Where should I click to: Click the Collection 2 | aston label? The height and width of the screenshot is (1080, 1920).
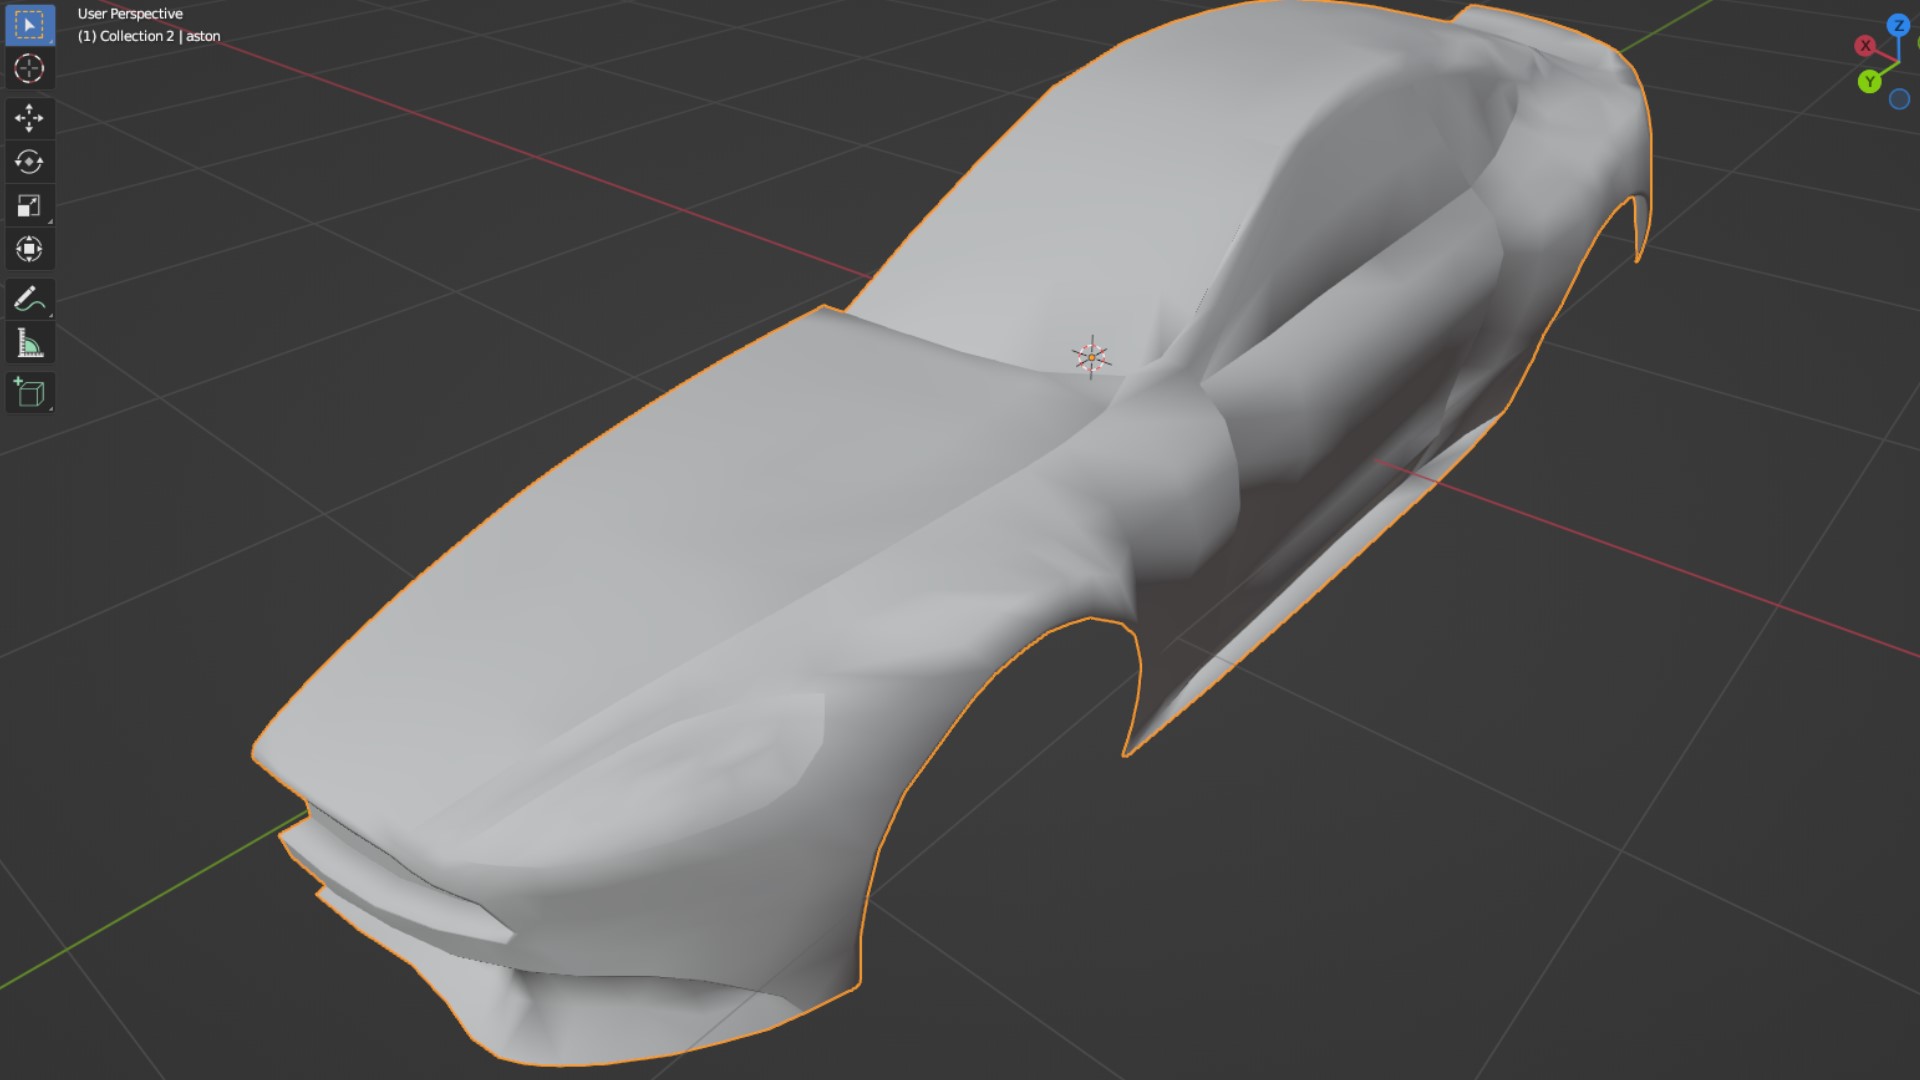point(149,36)
